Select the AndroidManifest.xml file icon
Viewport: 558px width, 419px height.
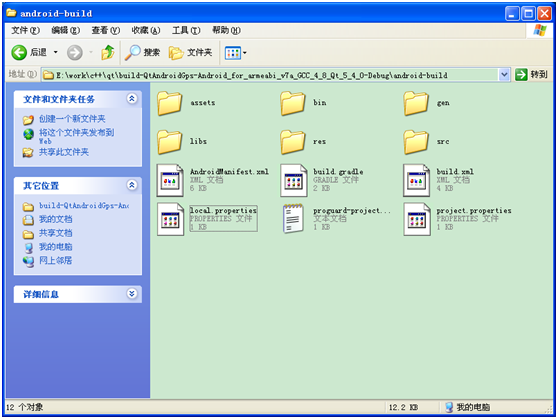170,180
